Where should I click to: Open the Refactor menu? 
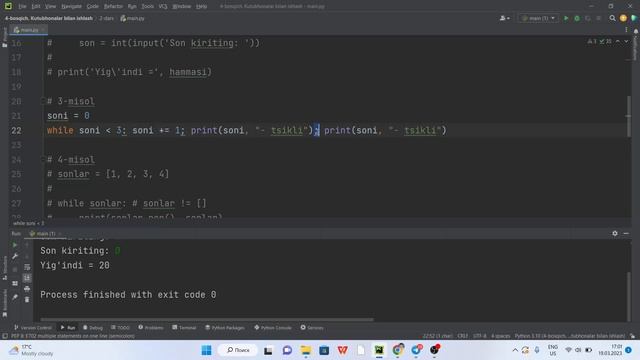113,6
